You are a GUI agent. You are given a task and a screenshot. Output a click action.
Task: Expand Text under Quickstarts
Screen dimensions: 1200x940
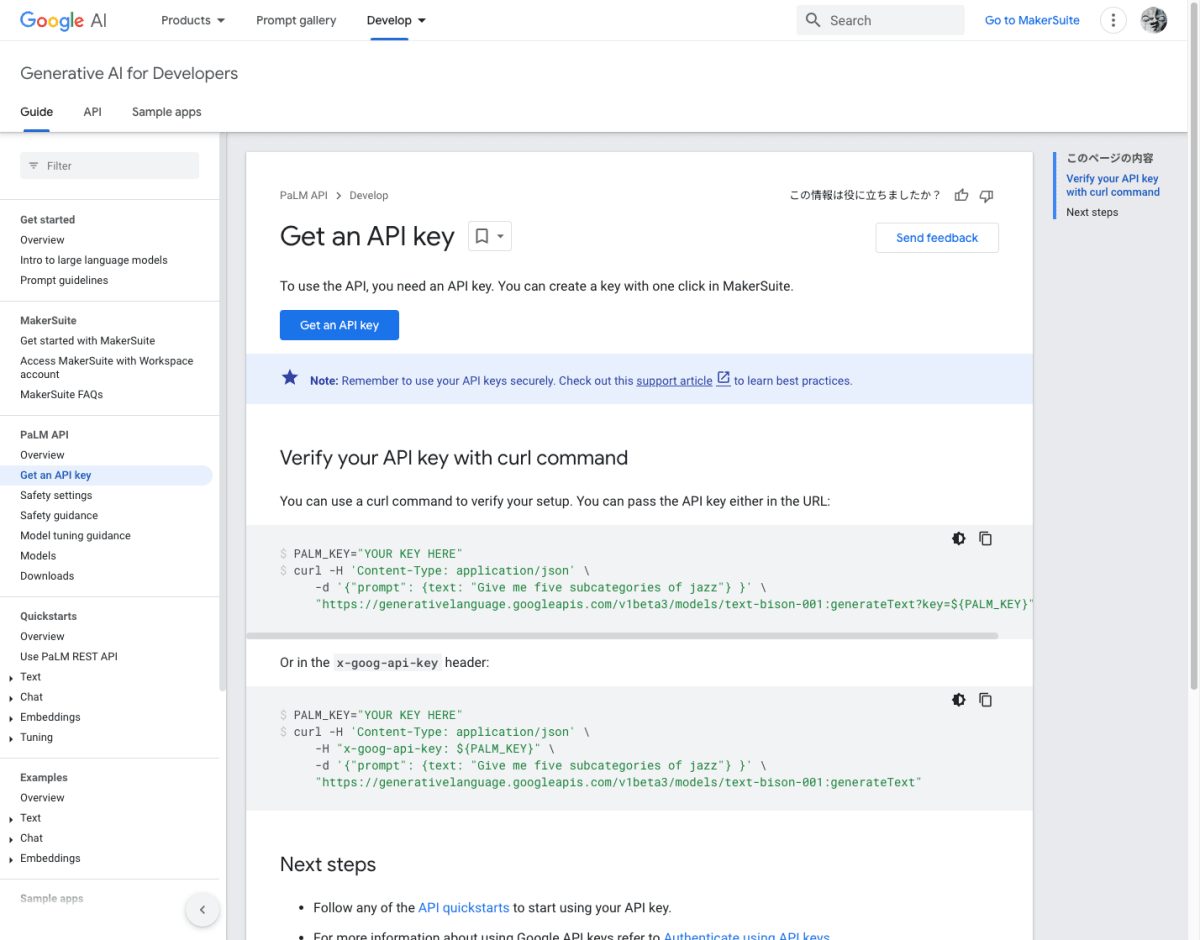pyautogui.click(x=11, y=677)
